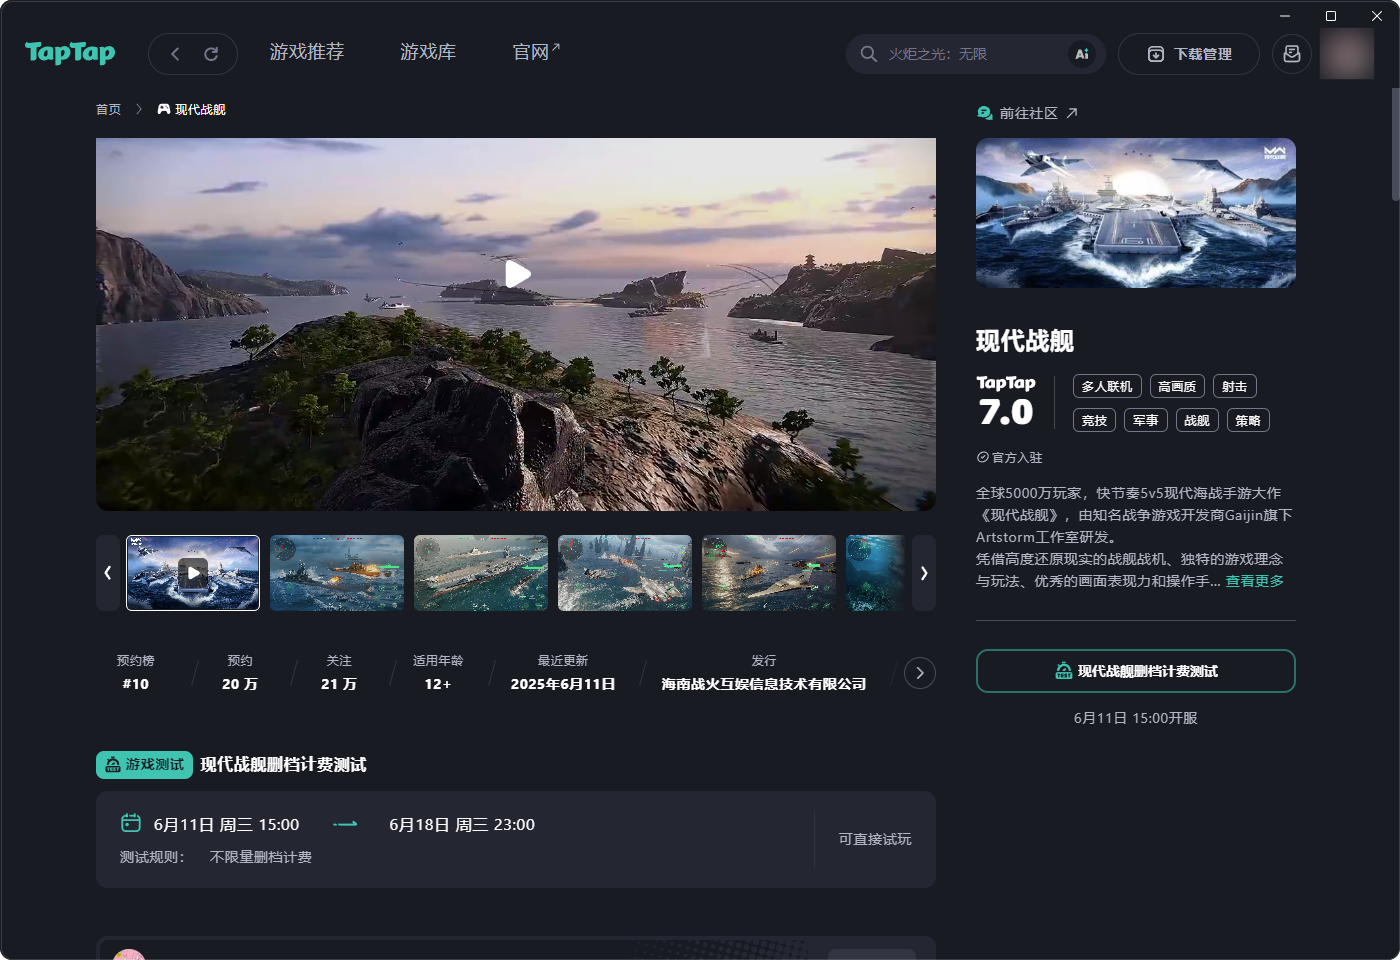Open 下载管理 button
The height and width of the screenshot is (960, 1400).
(1189, 54)
